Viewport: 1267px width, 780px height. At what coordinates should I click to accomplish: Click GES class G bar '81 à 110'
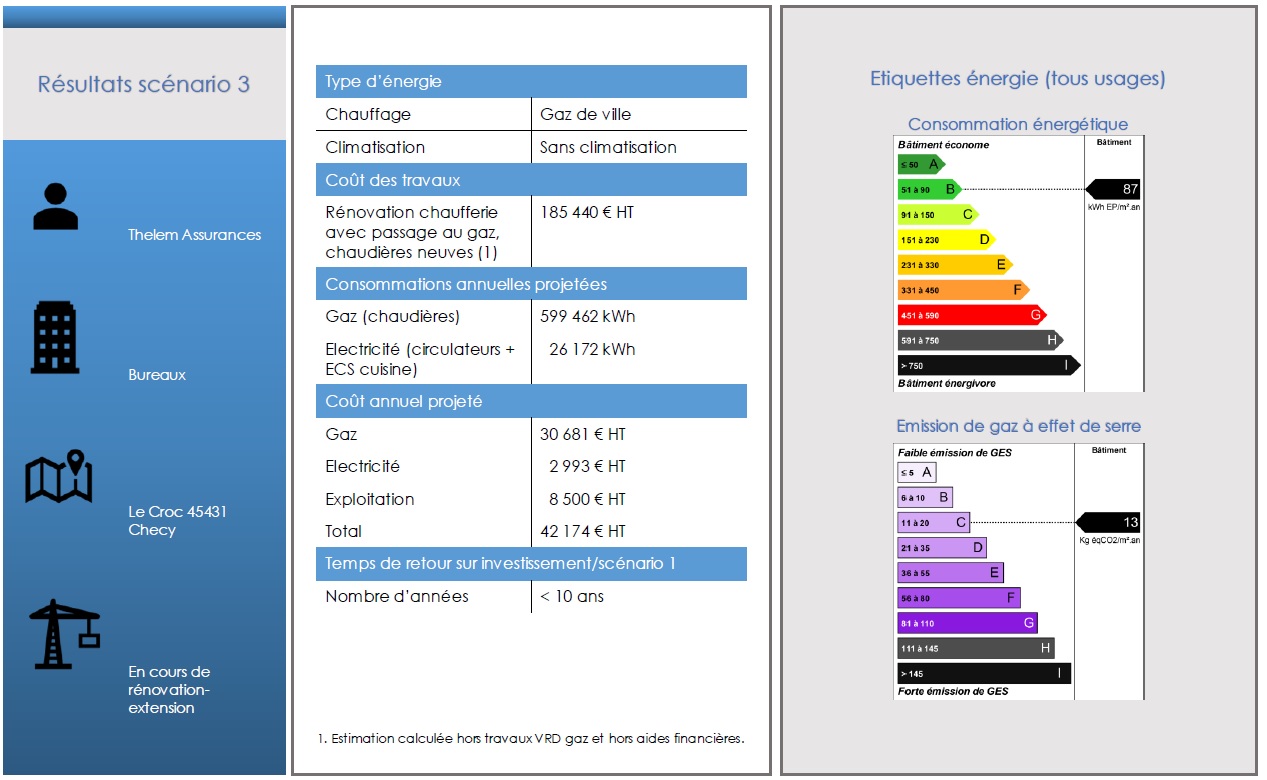968,623
